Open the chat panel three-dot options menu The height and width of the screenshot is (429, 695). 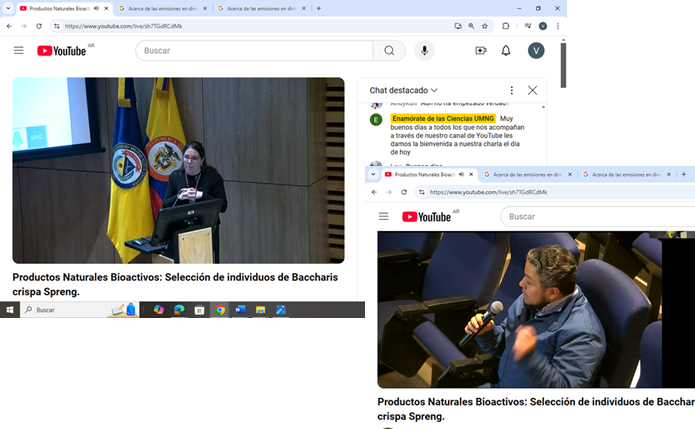[x=512, y=90]
